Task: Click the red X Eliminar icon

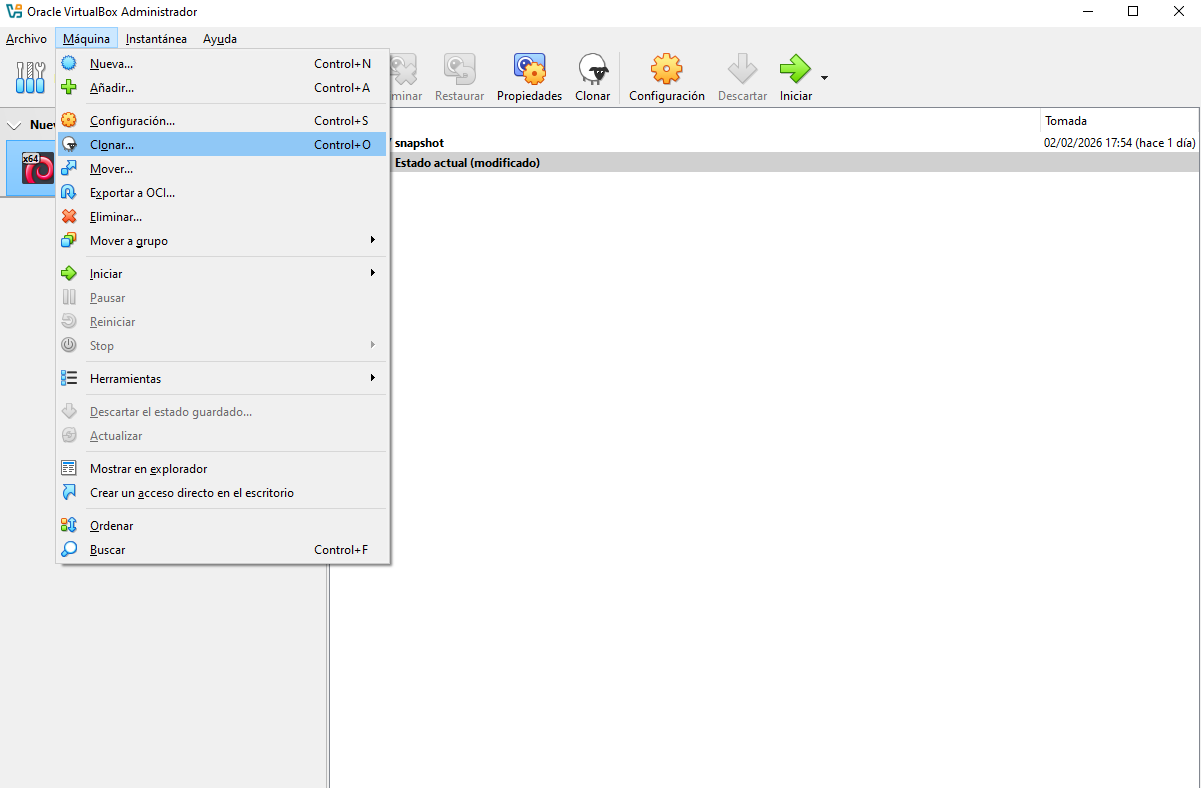Action: (69, 216)
